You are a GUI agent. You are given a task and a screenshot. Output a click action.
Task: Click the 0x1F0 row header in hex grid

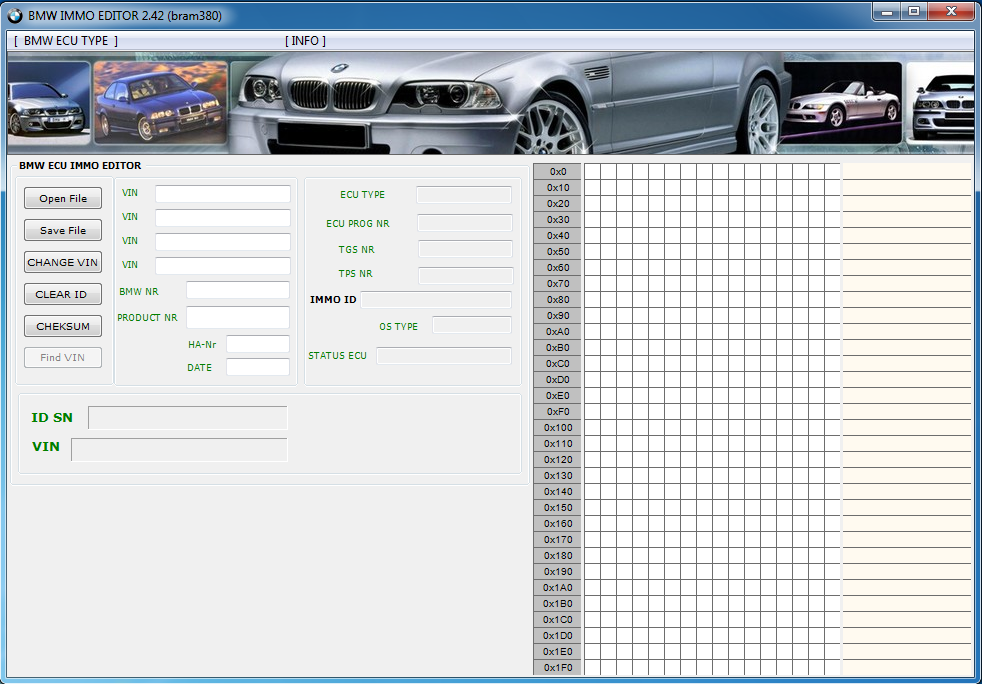pyautogui.click(x=557, y=668)
